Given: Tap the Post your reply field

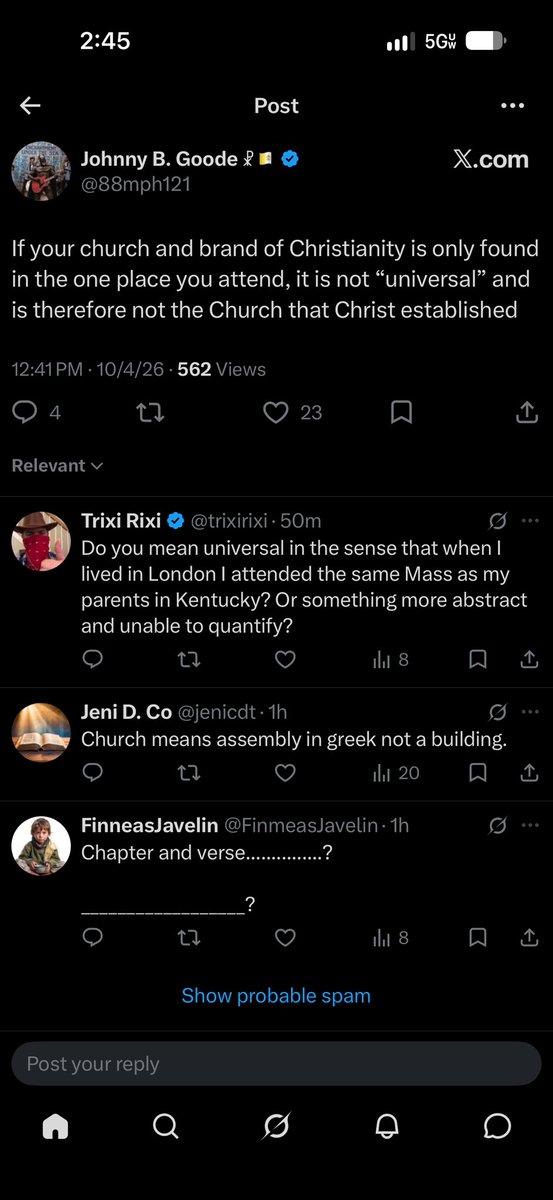Looking at the screenshot, I should 276,1064.
